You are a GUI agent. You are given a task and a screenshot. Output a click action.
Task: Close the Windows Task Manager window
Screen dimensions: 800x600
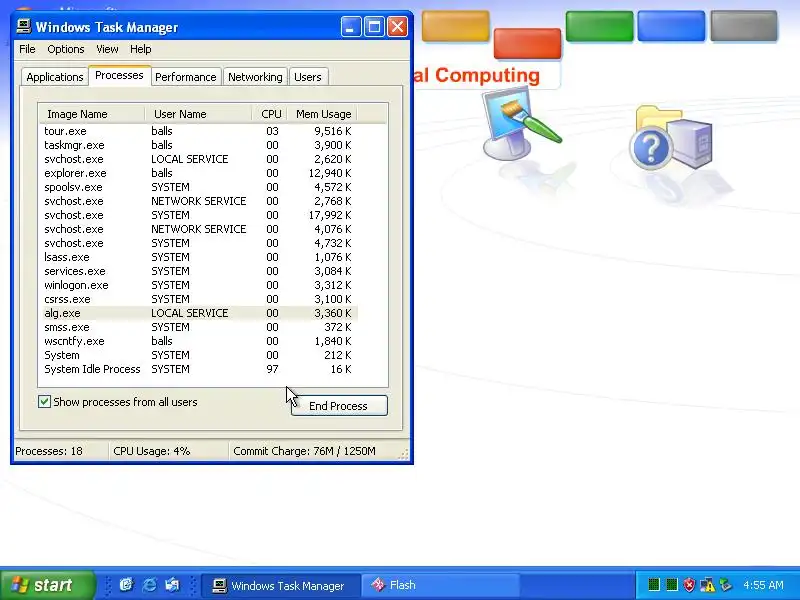397,27
